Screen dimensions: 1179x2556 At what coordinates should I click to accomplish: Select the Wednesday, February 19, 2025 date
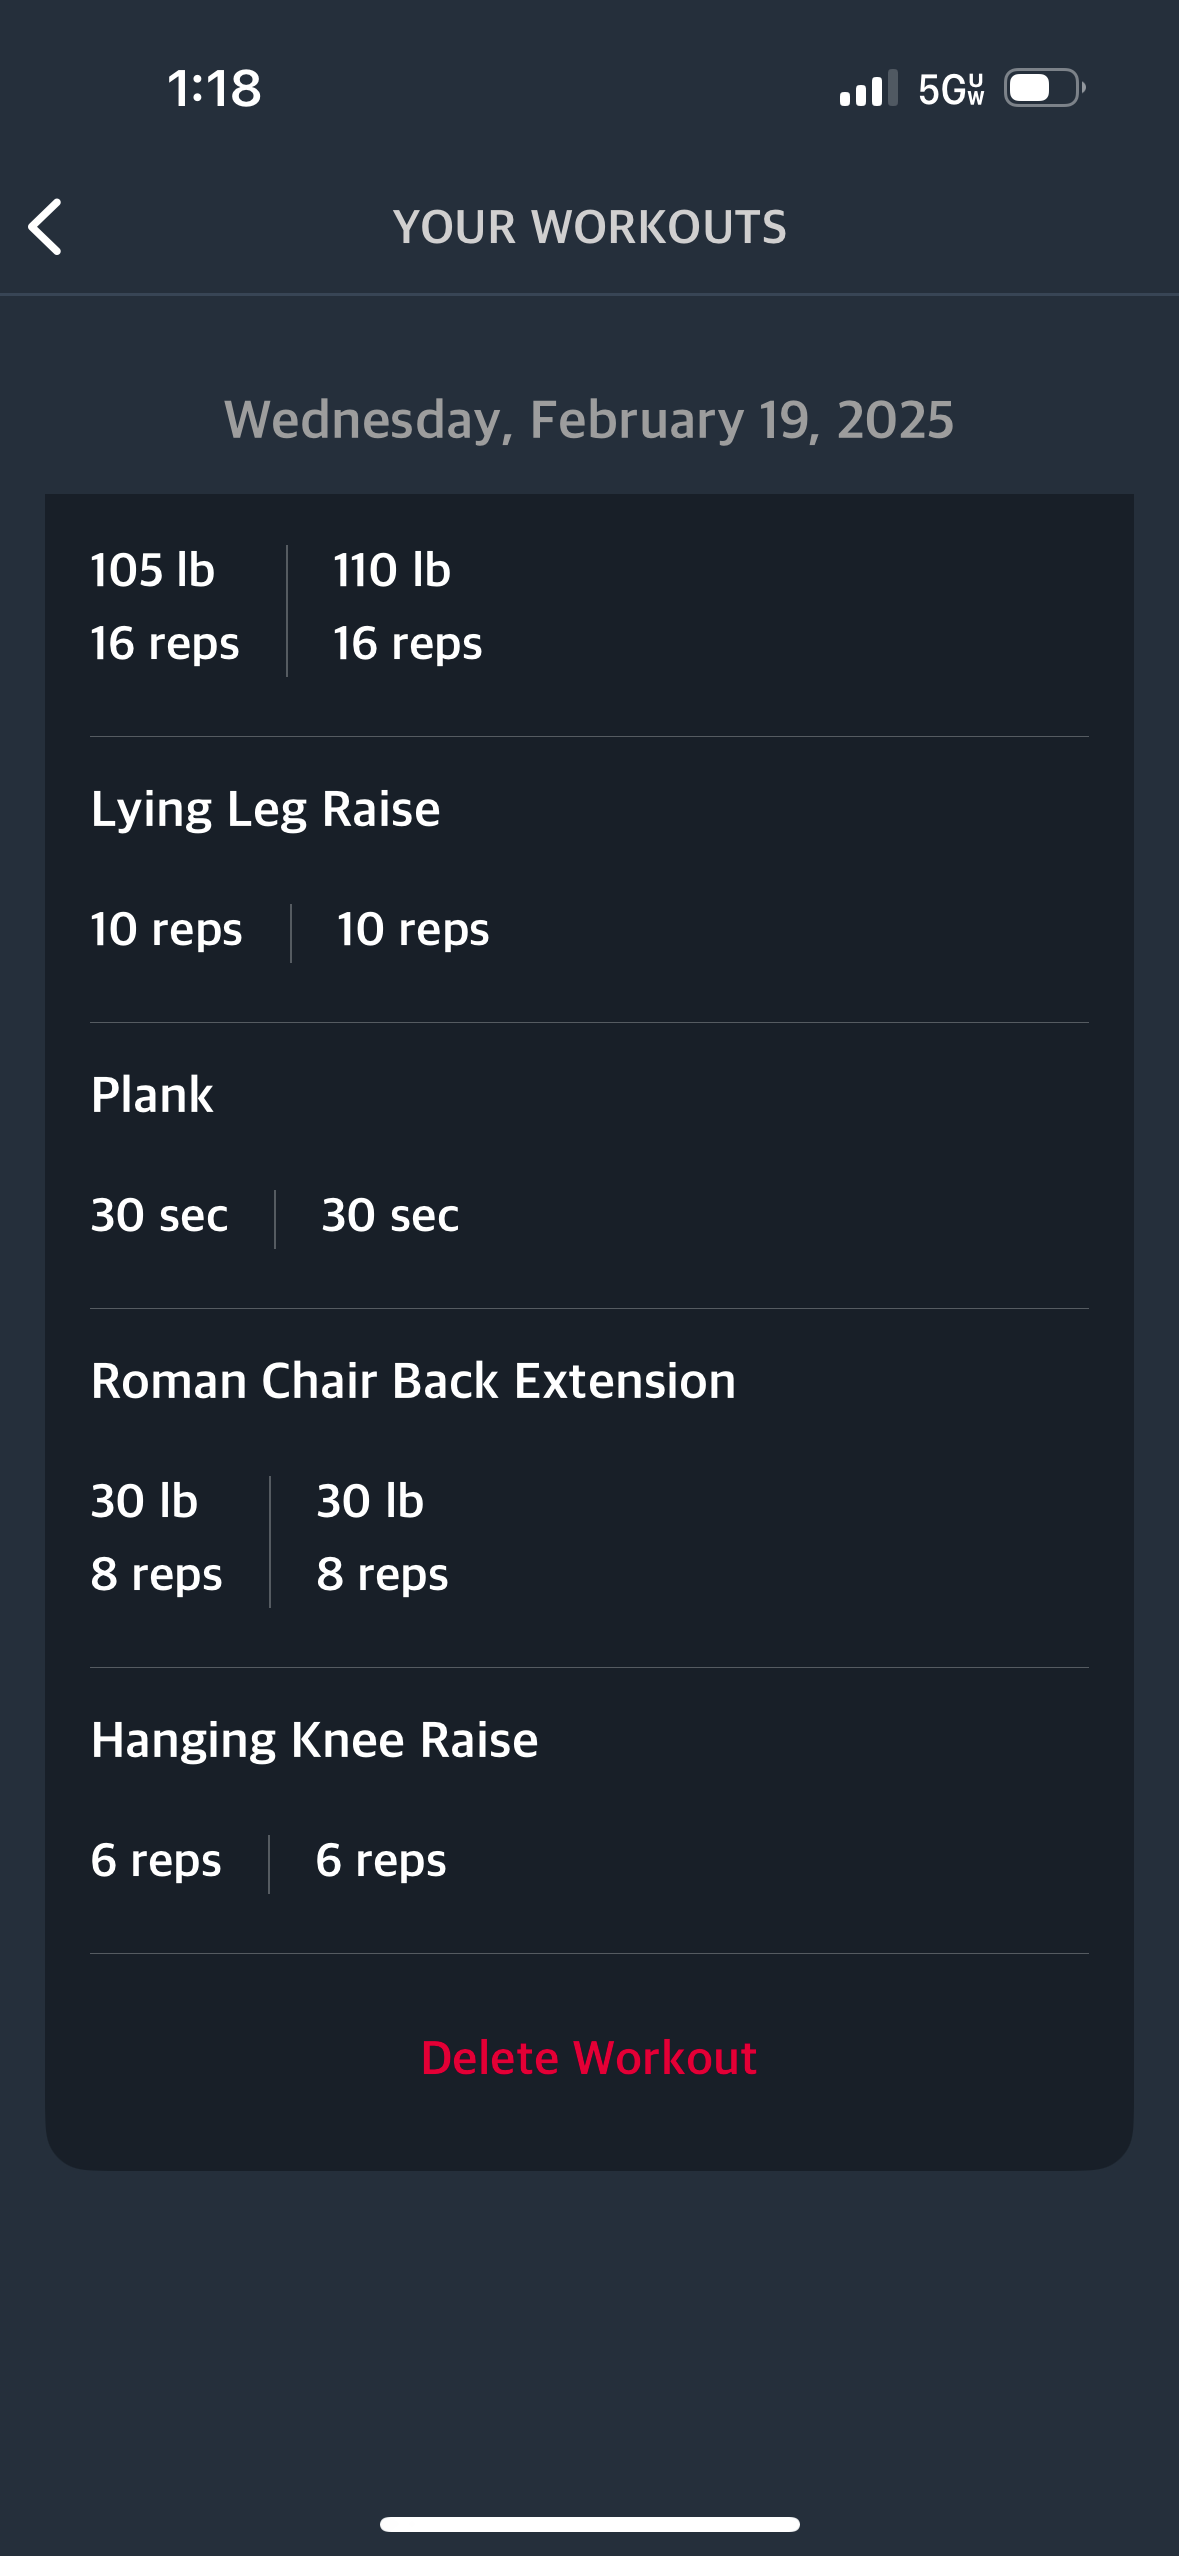(x=589, y=419)
